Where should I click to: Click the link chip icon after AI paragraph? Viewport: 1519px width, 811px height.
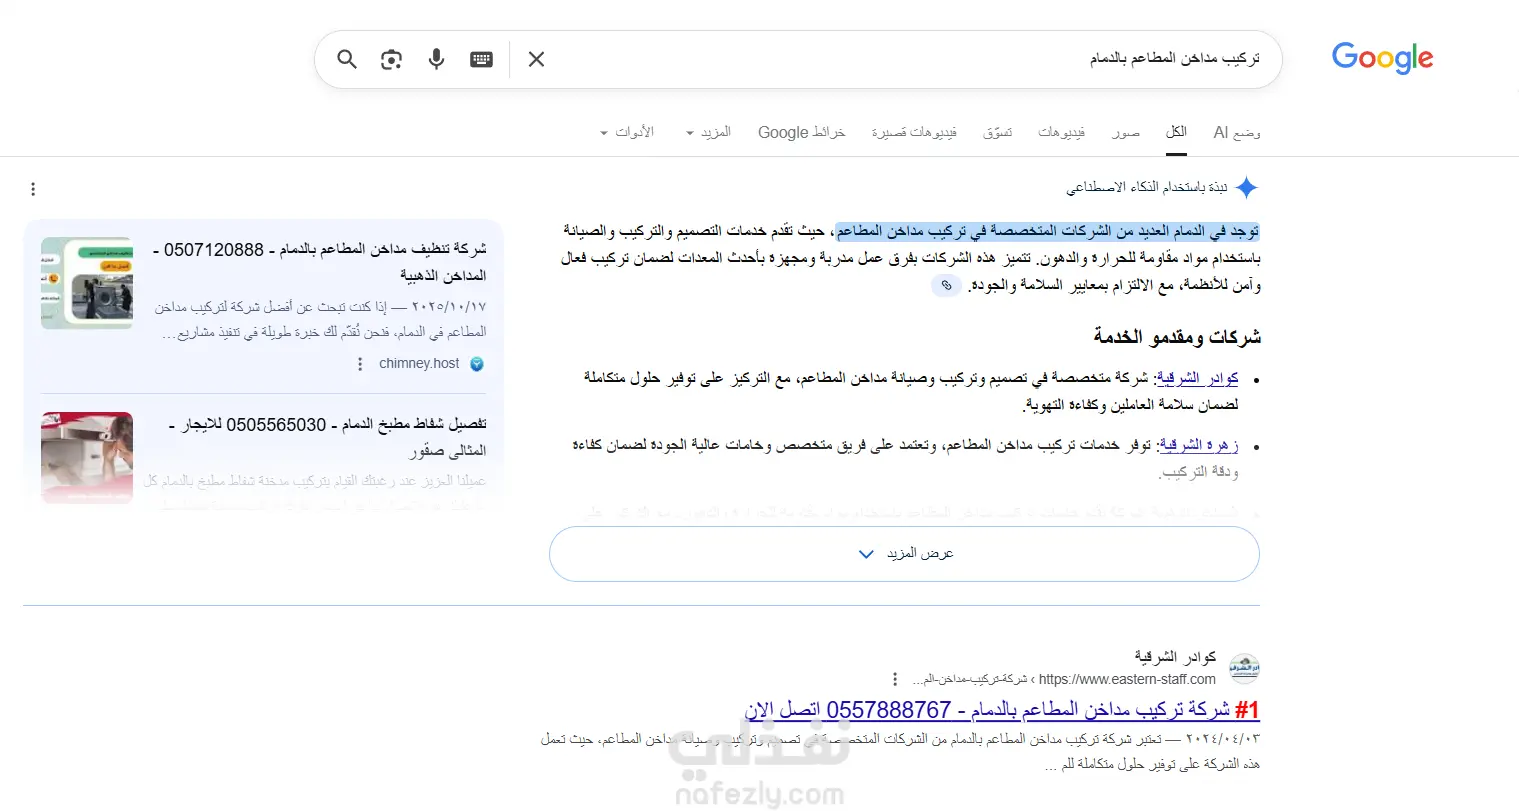(x=946, y=285)
